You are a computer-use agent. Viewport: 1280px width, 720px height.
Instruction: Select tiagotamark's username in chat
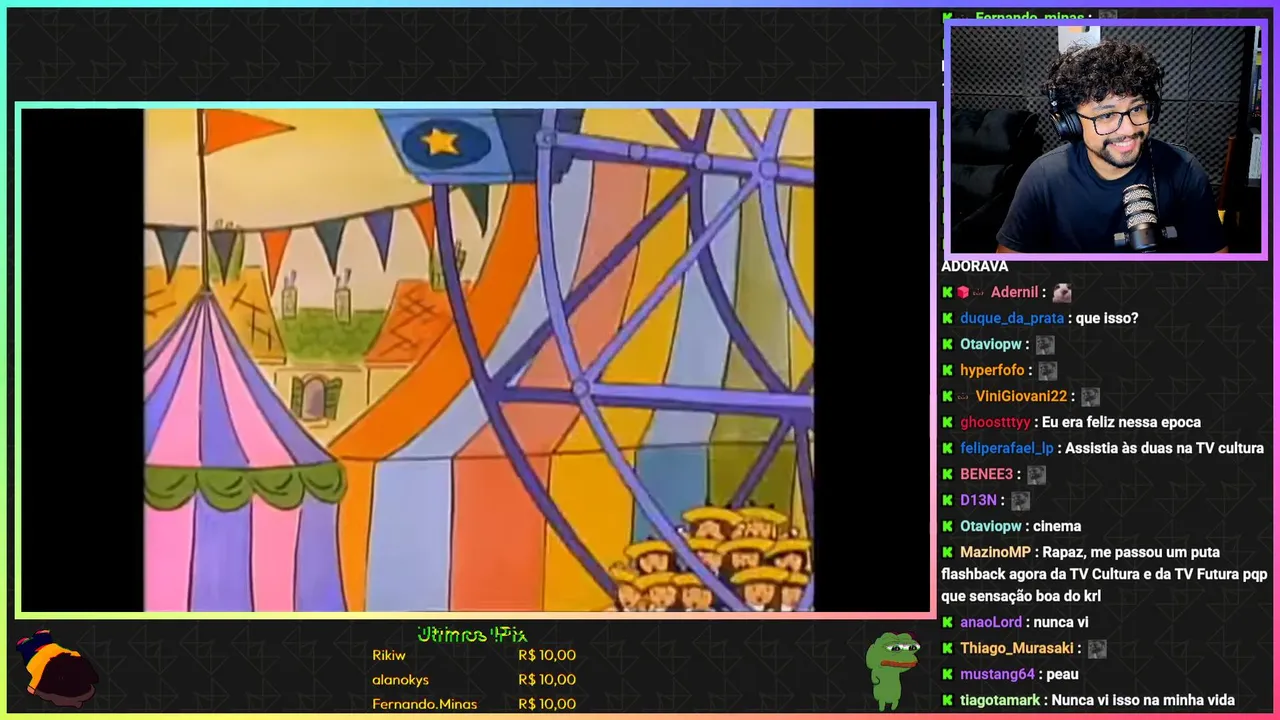point(1000,700)
